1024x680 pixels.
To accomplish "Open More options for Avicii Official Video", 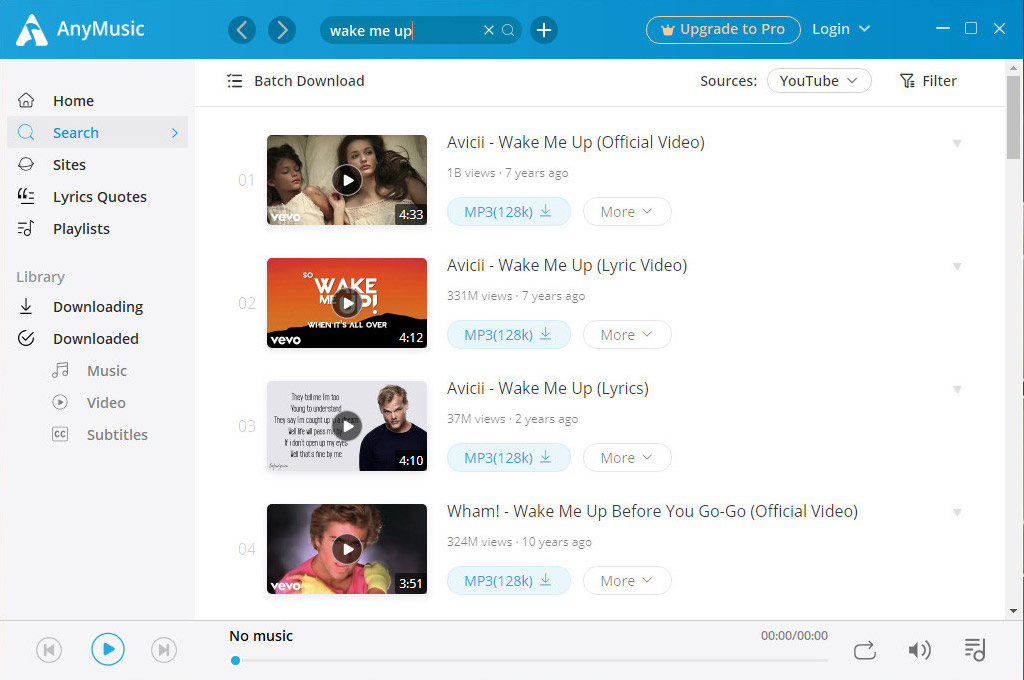I will [x=627, y=212].
